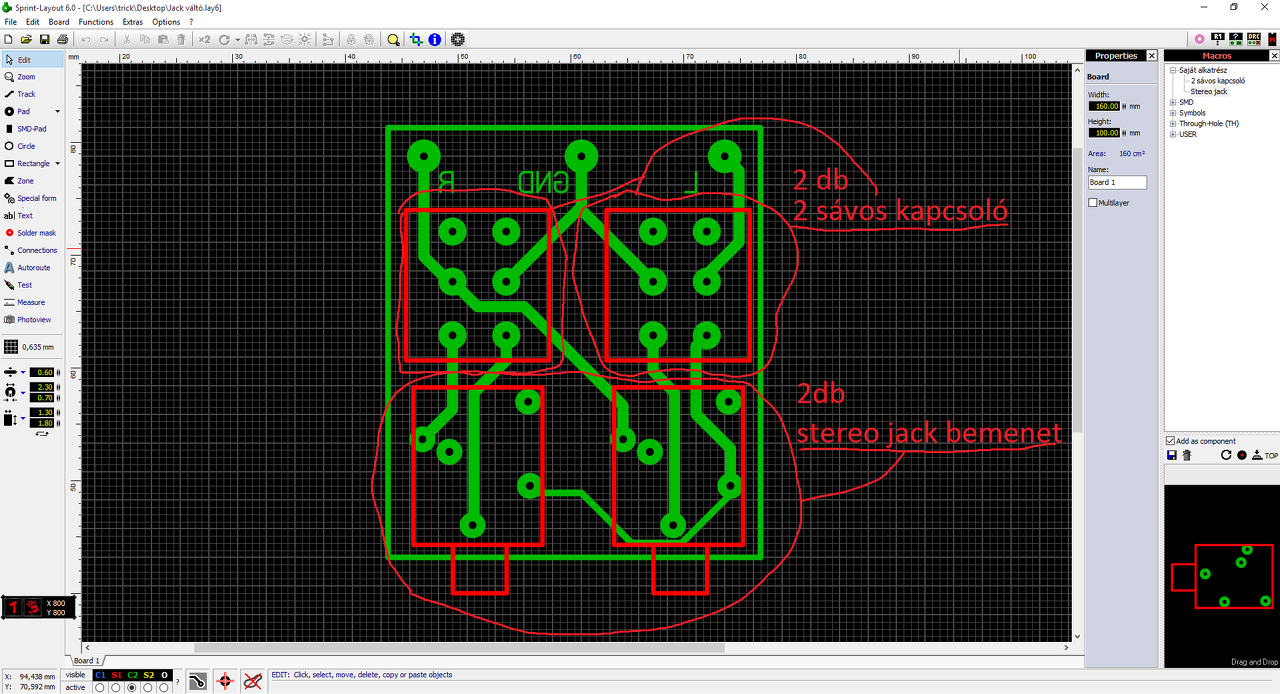Open the track width dropdown arrow
The height and width of the screenshot is (694, 1280).
click(x=23, y=372)
